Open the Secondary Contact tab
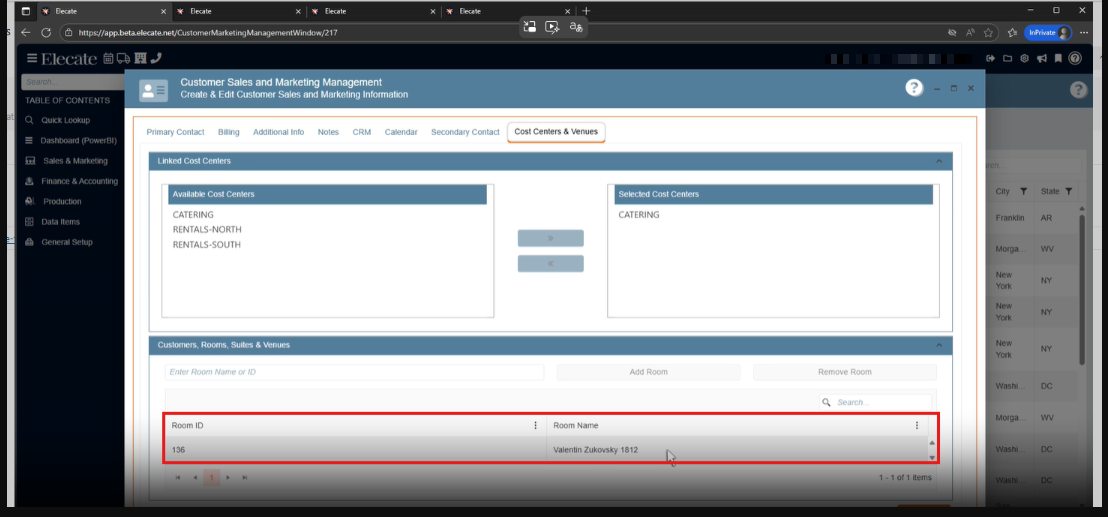Image resolution: width=1108 pixels, height=517 pixels. [x=465, y=132]
